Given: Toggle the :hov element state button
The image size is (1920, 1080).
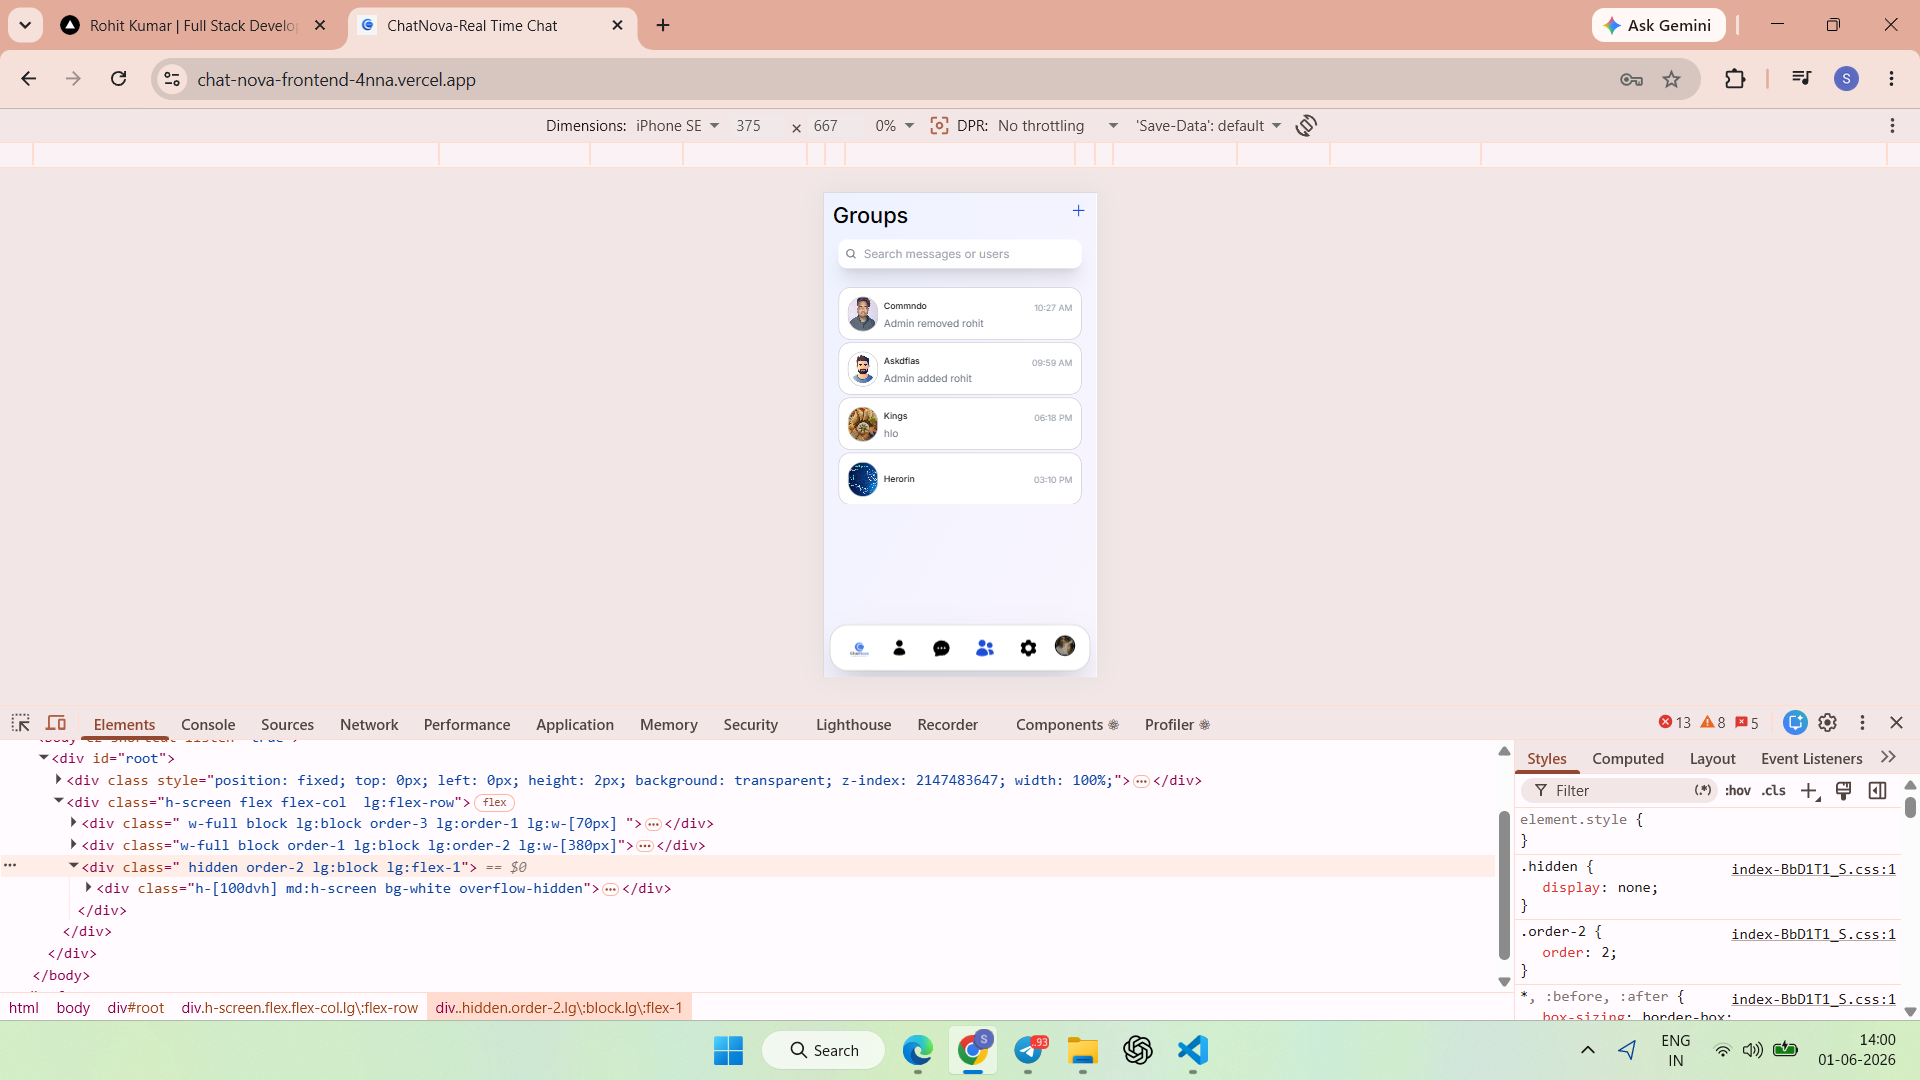Looking at the screenshot, I should (1738, 791).
